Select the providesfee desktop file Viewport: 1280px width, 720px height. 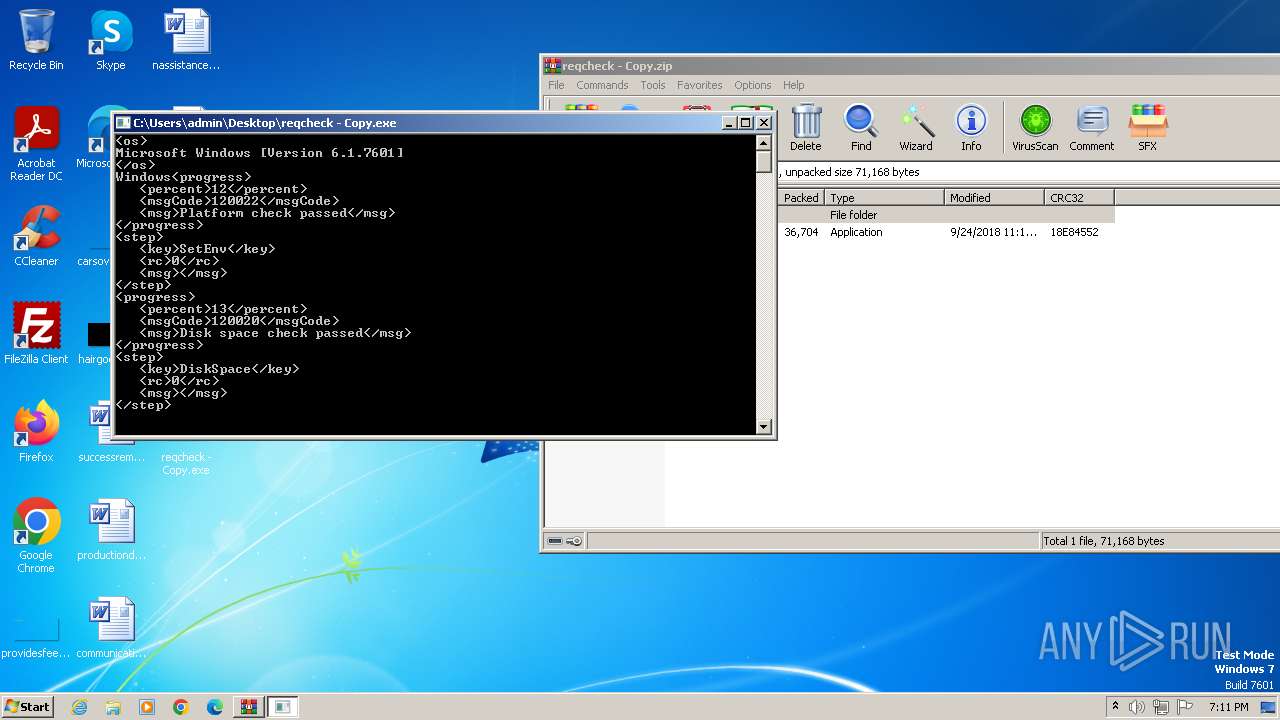36,638
